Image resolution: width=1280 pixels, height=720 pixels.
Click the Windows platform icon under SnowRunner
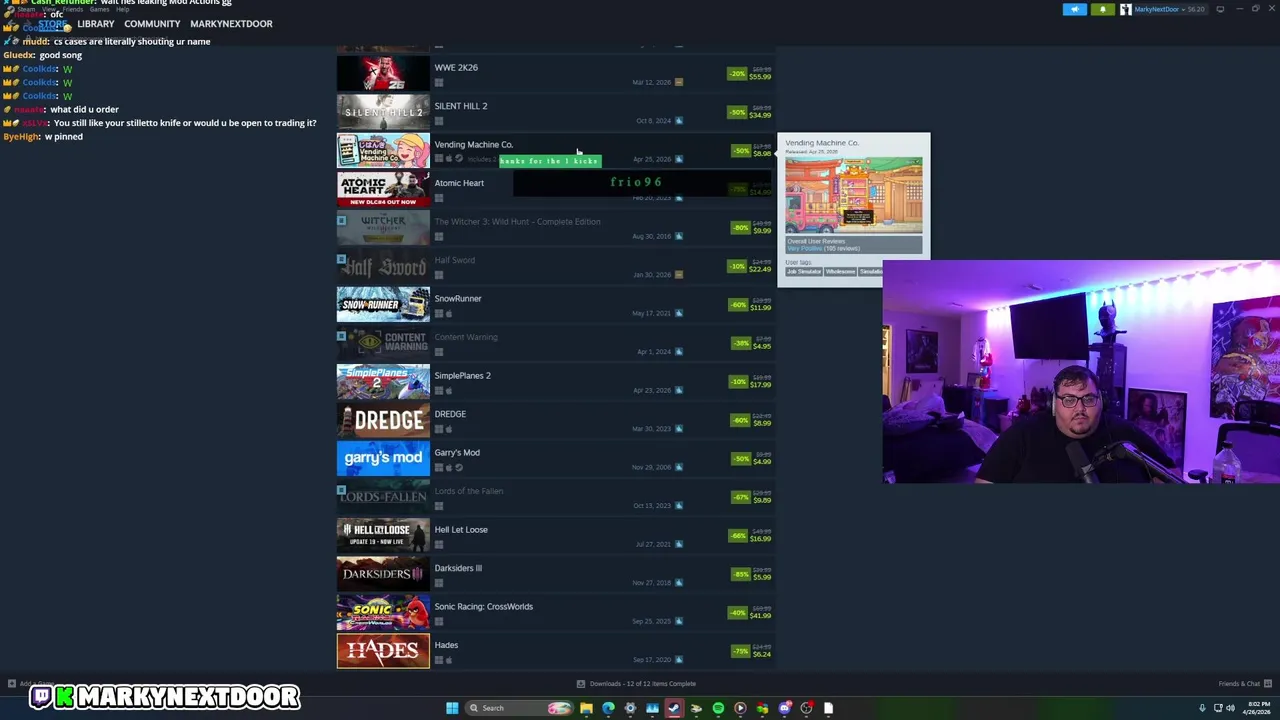[438, 314]
